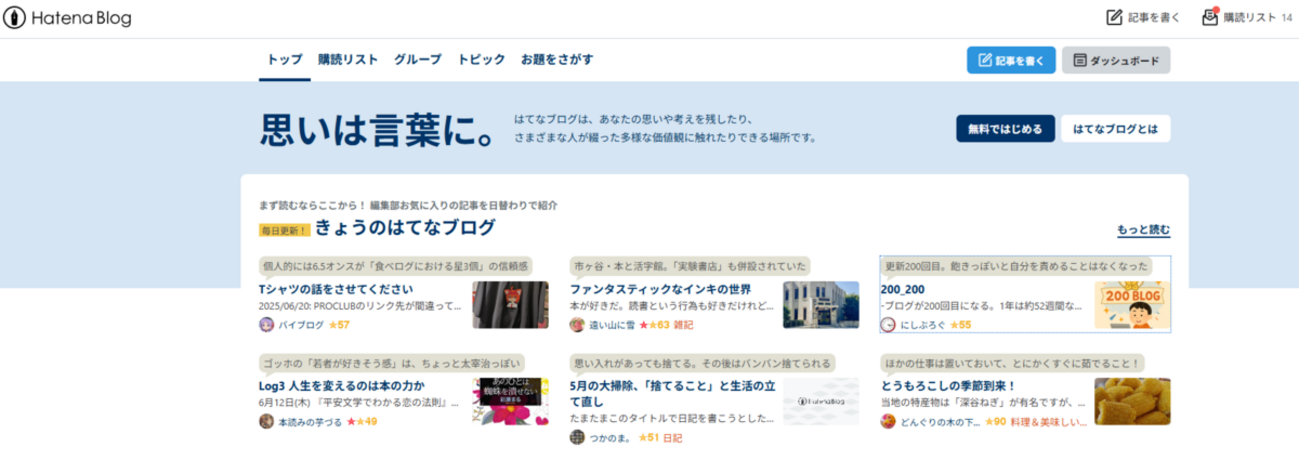
Task: Click the 本読みの芋づる blog name
Action: pyautogui.click(x=310, y=422)
